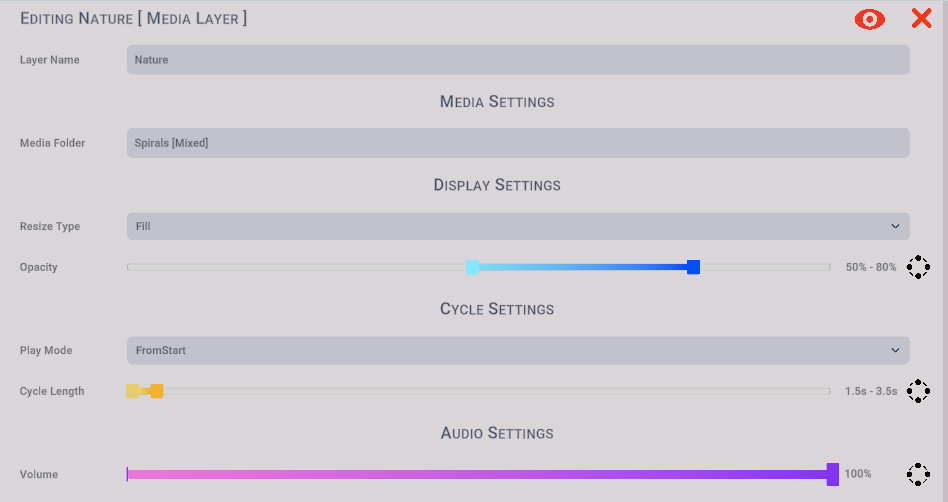Click the light blue Opacity minimum handle
This screenshot has height=502, width=948.
(472, 267)
